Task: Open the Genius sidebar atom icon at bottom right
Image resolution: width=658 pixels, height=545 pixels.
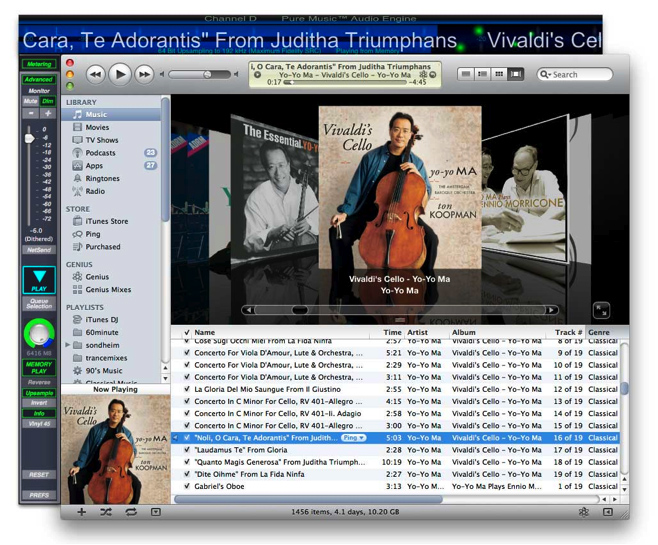Action: [583, 512]
